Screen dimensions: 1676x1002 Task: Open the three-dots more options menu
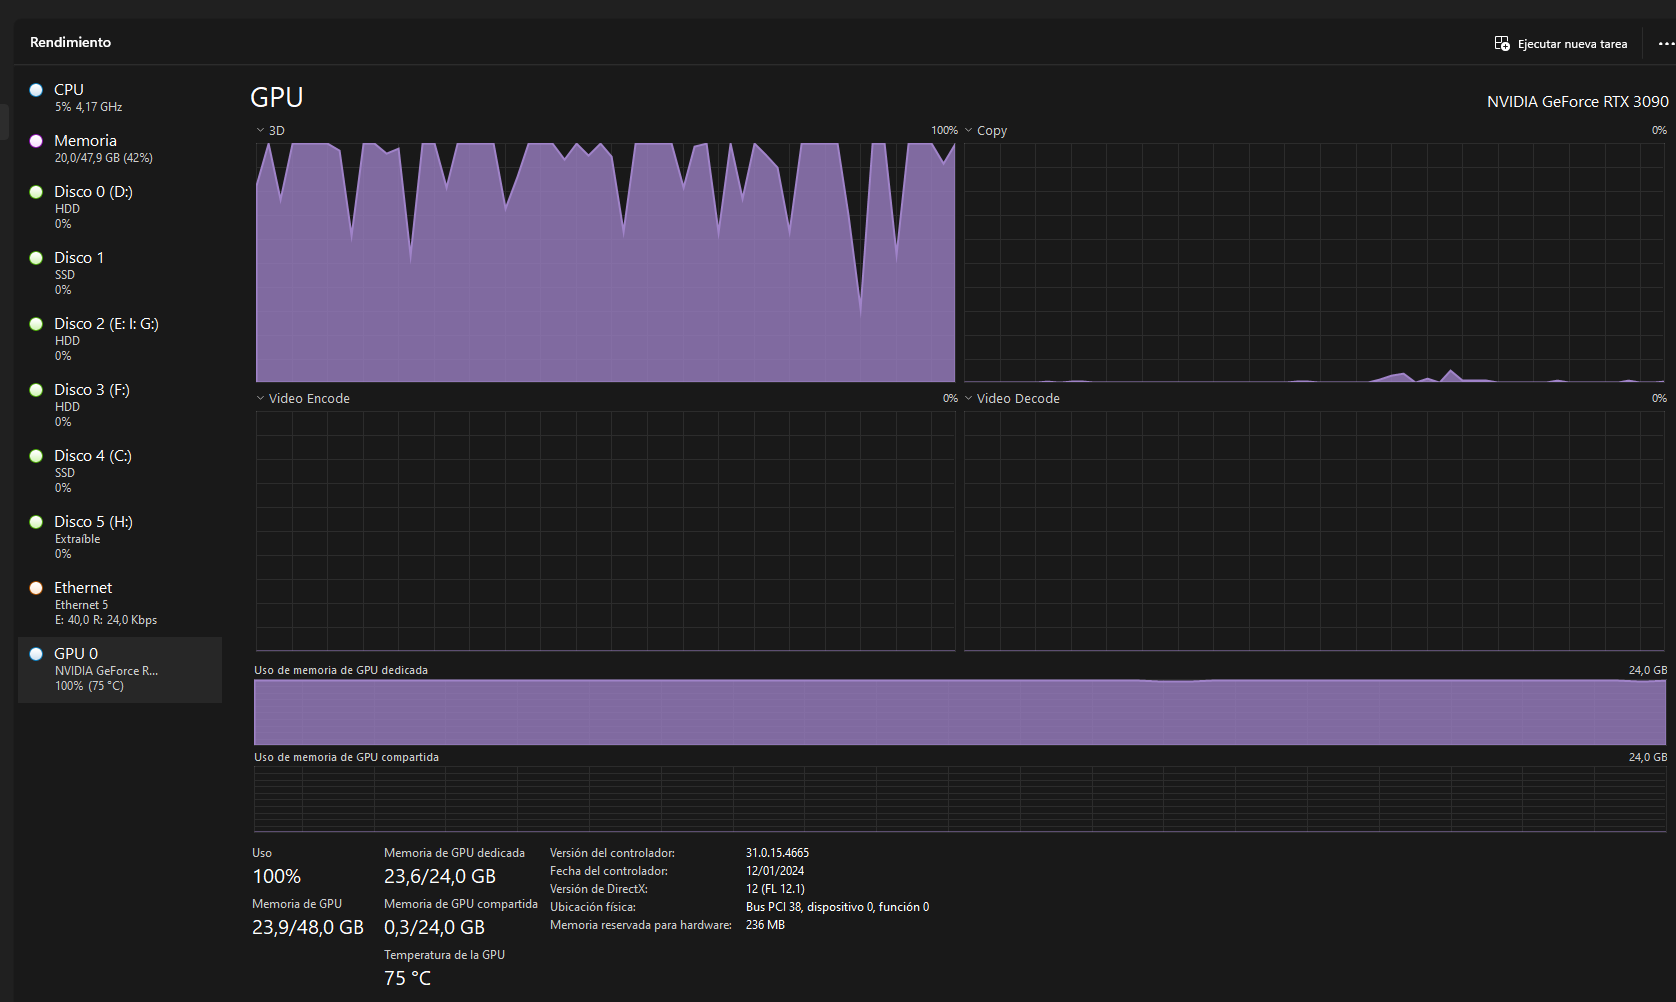click(x=1665, y=44)
